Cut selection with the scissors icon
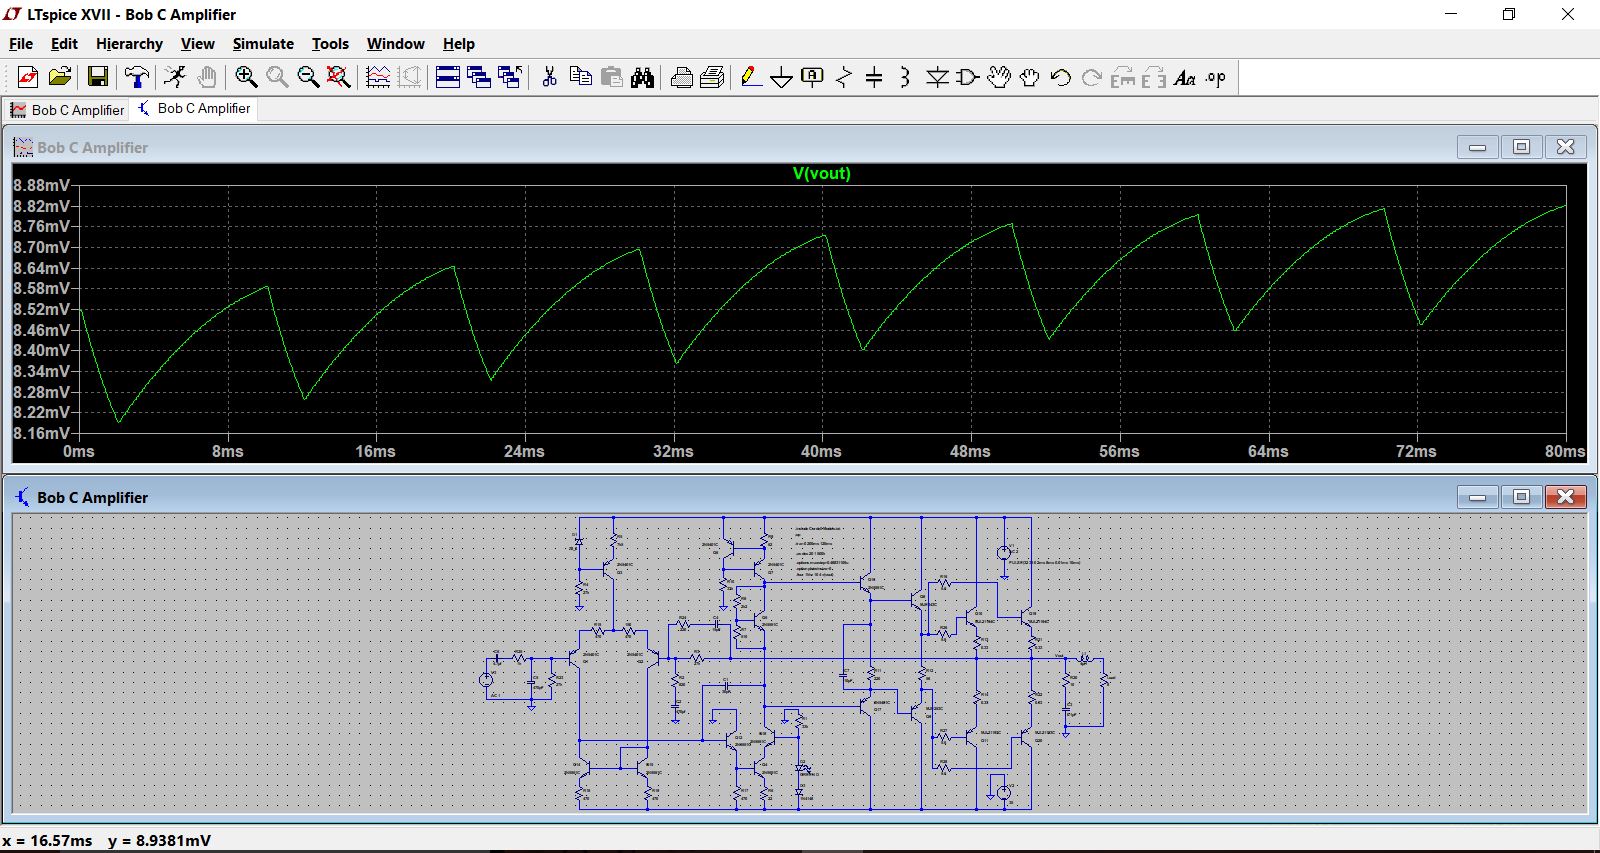1600x853 pixels. point(549,77)
